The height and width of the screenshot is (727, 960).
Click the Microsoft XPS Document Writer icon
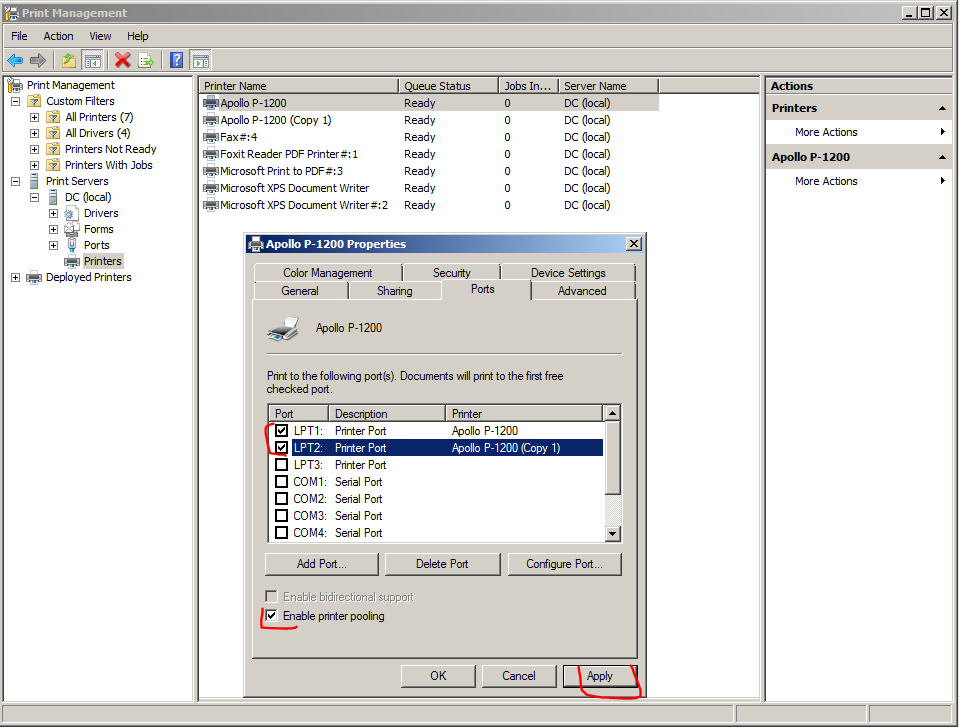pos(211,188)
